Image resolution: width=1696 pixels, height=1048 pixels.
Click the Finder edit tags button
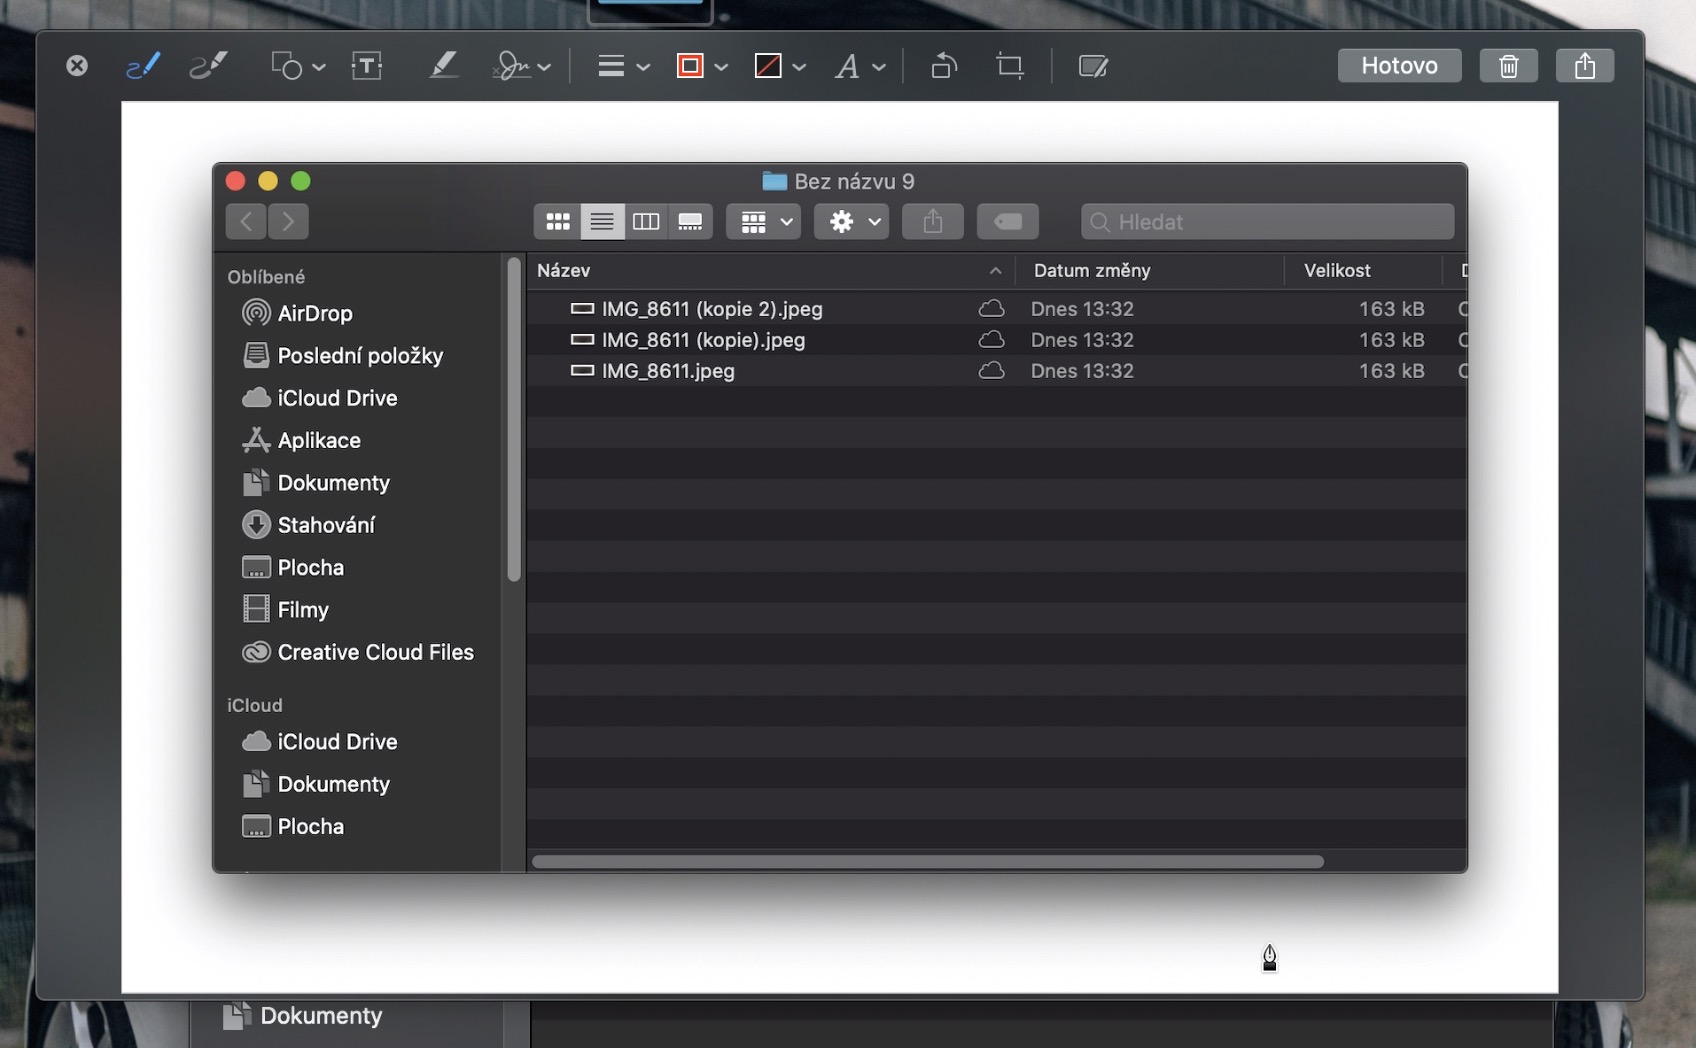click(x=1008, y=221)
